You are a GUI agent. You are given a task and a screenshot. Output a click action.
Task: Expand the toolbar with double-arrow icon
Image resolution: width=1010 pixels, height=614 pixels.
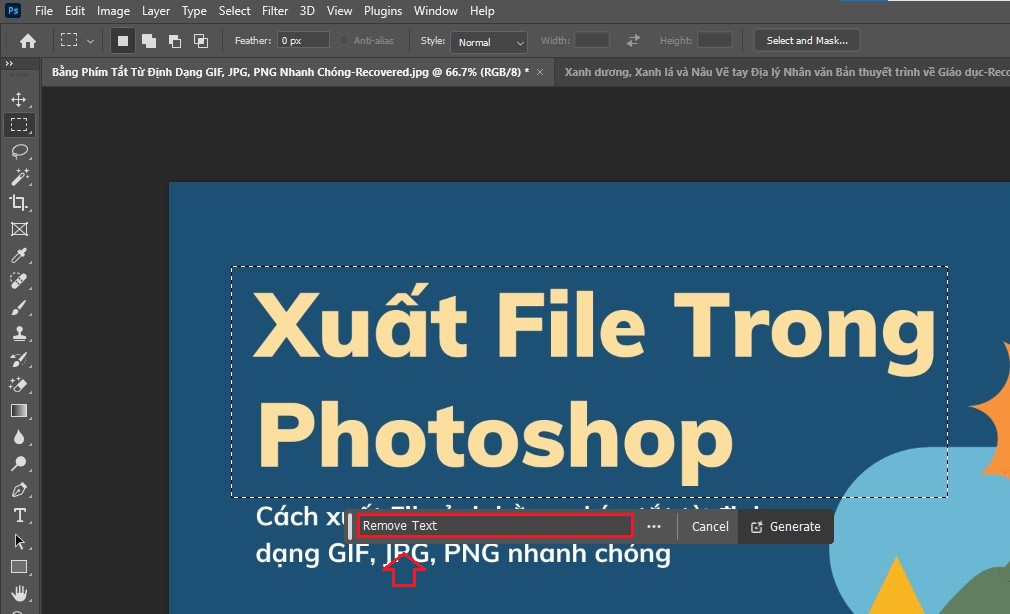point(9,63)
